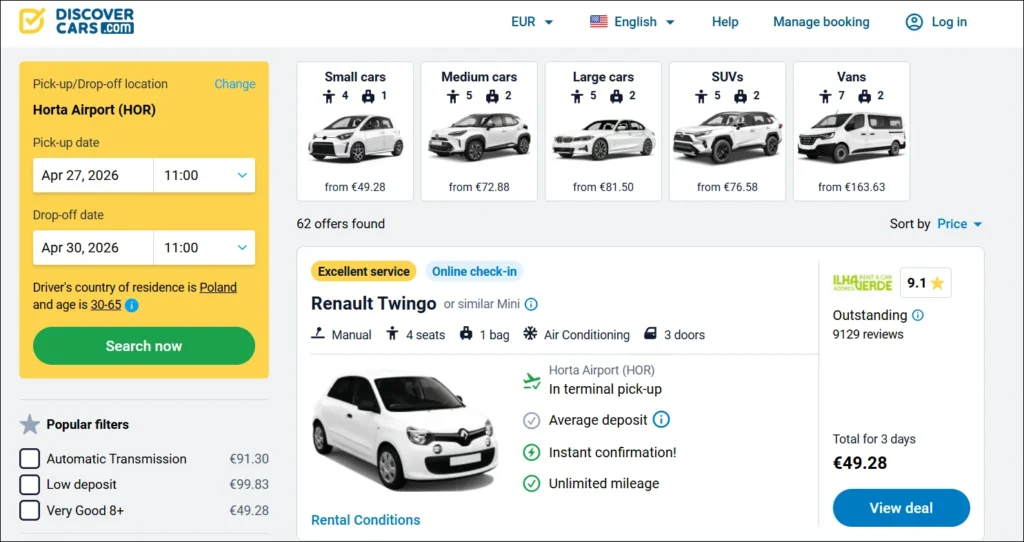This screenshot has height=542, width=1024.
Task: Click the Ilha Verde rent a car logo
Action: pyautogui.click(x=862, y=283)
